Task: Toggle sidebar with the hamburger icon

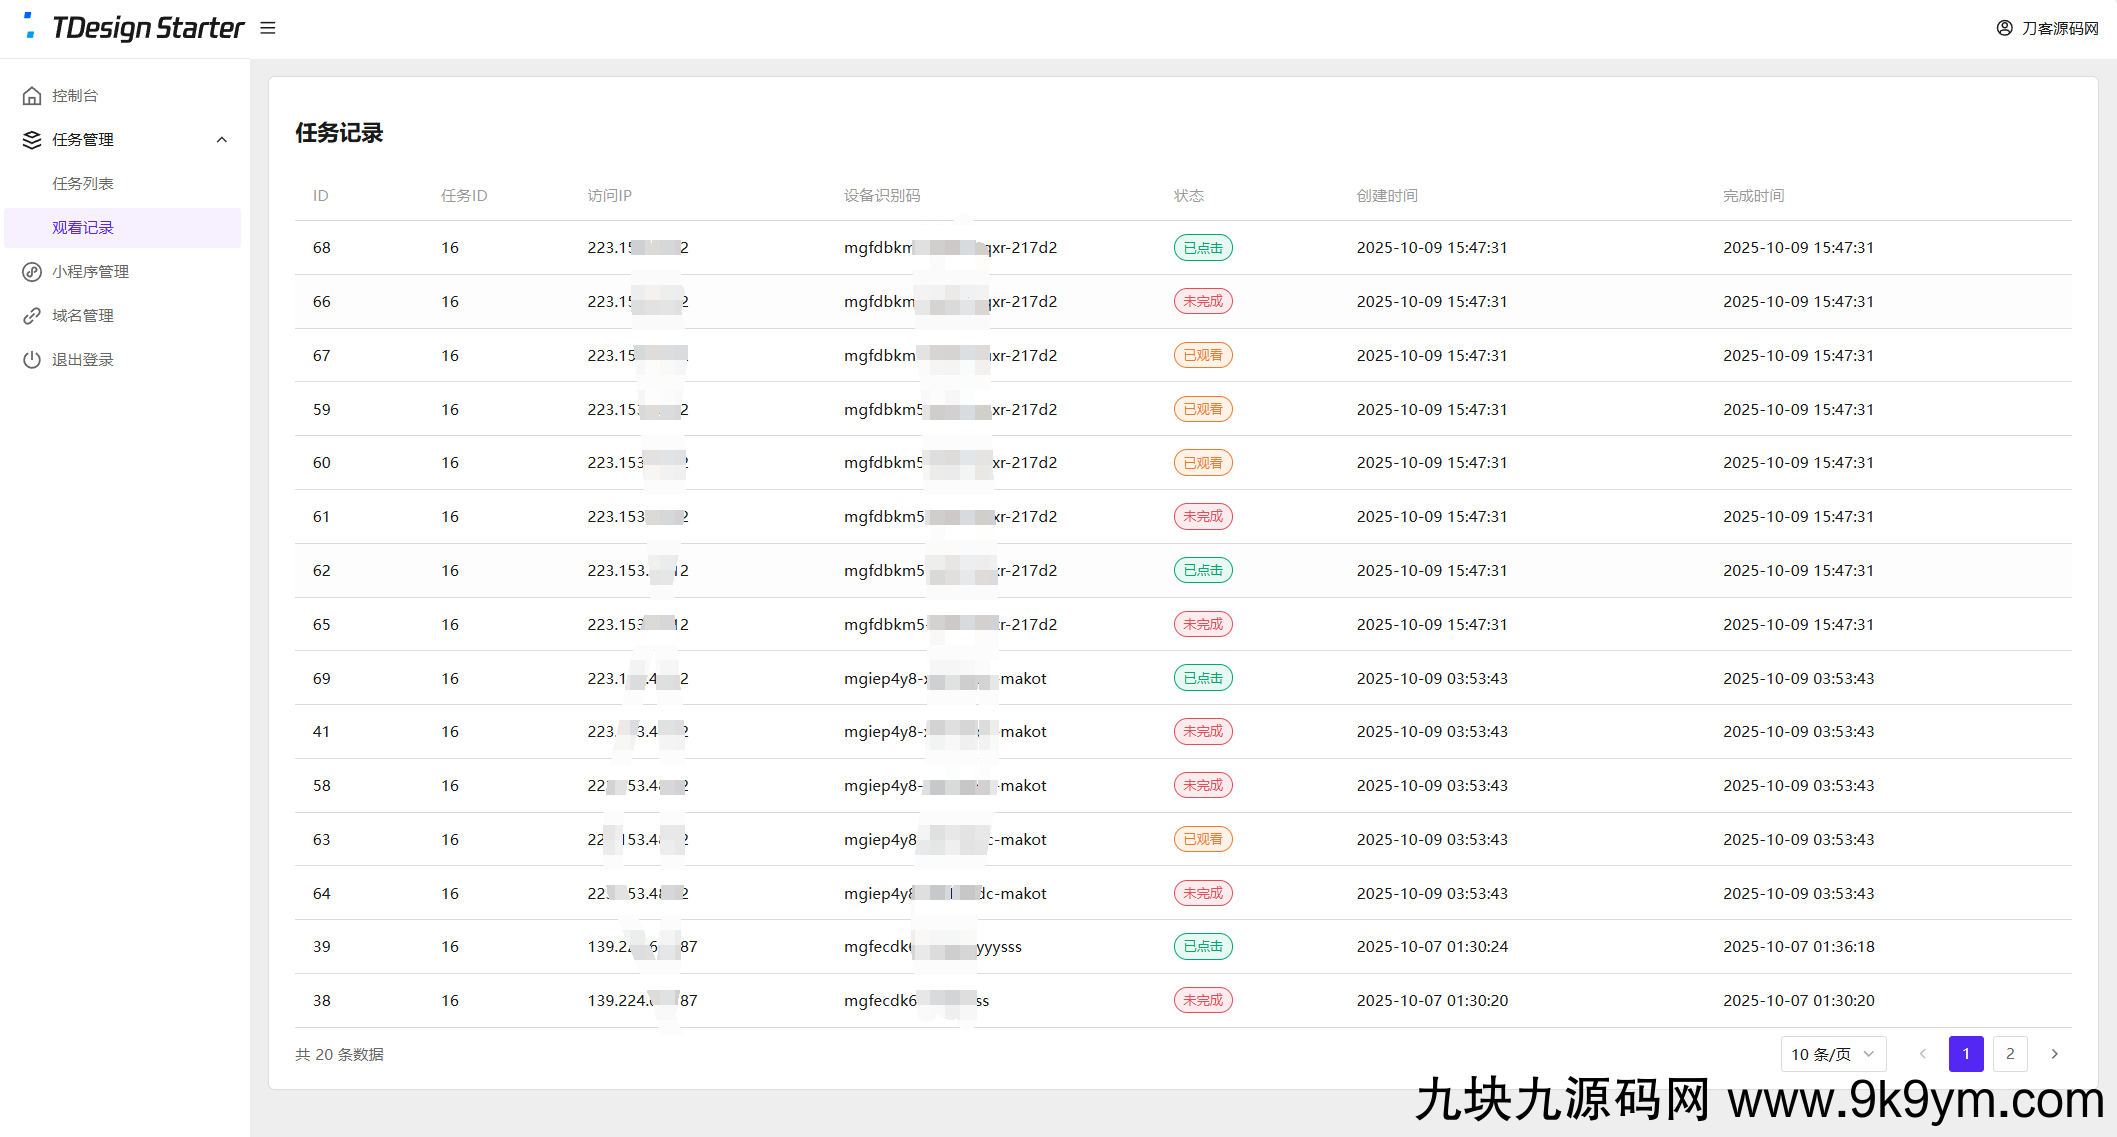Action: click(x=268, y=28)
